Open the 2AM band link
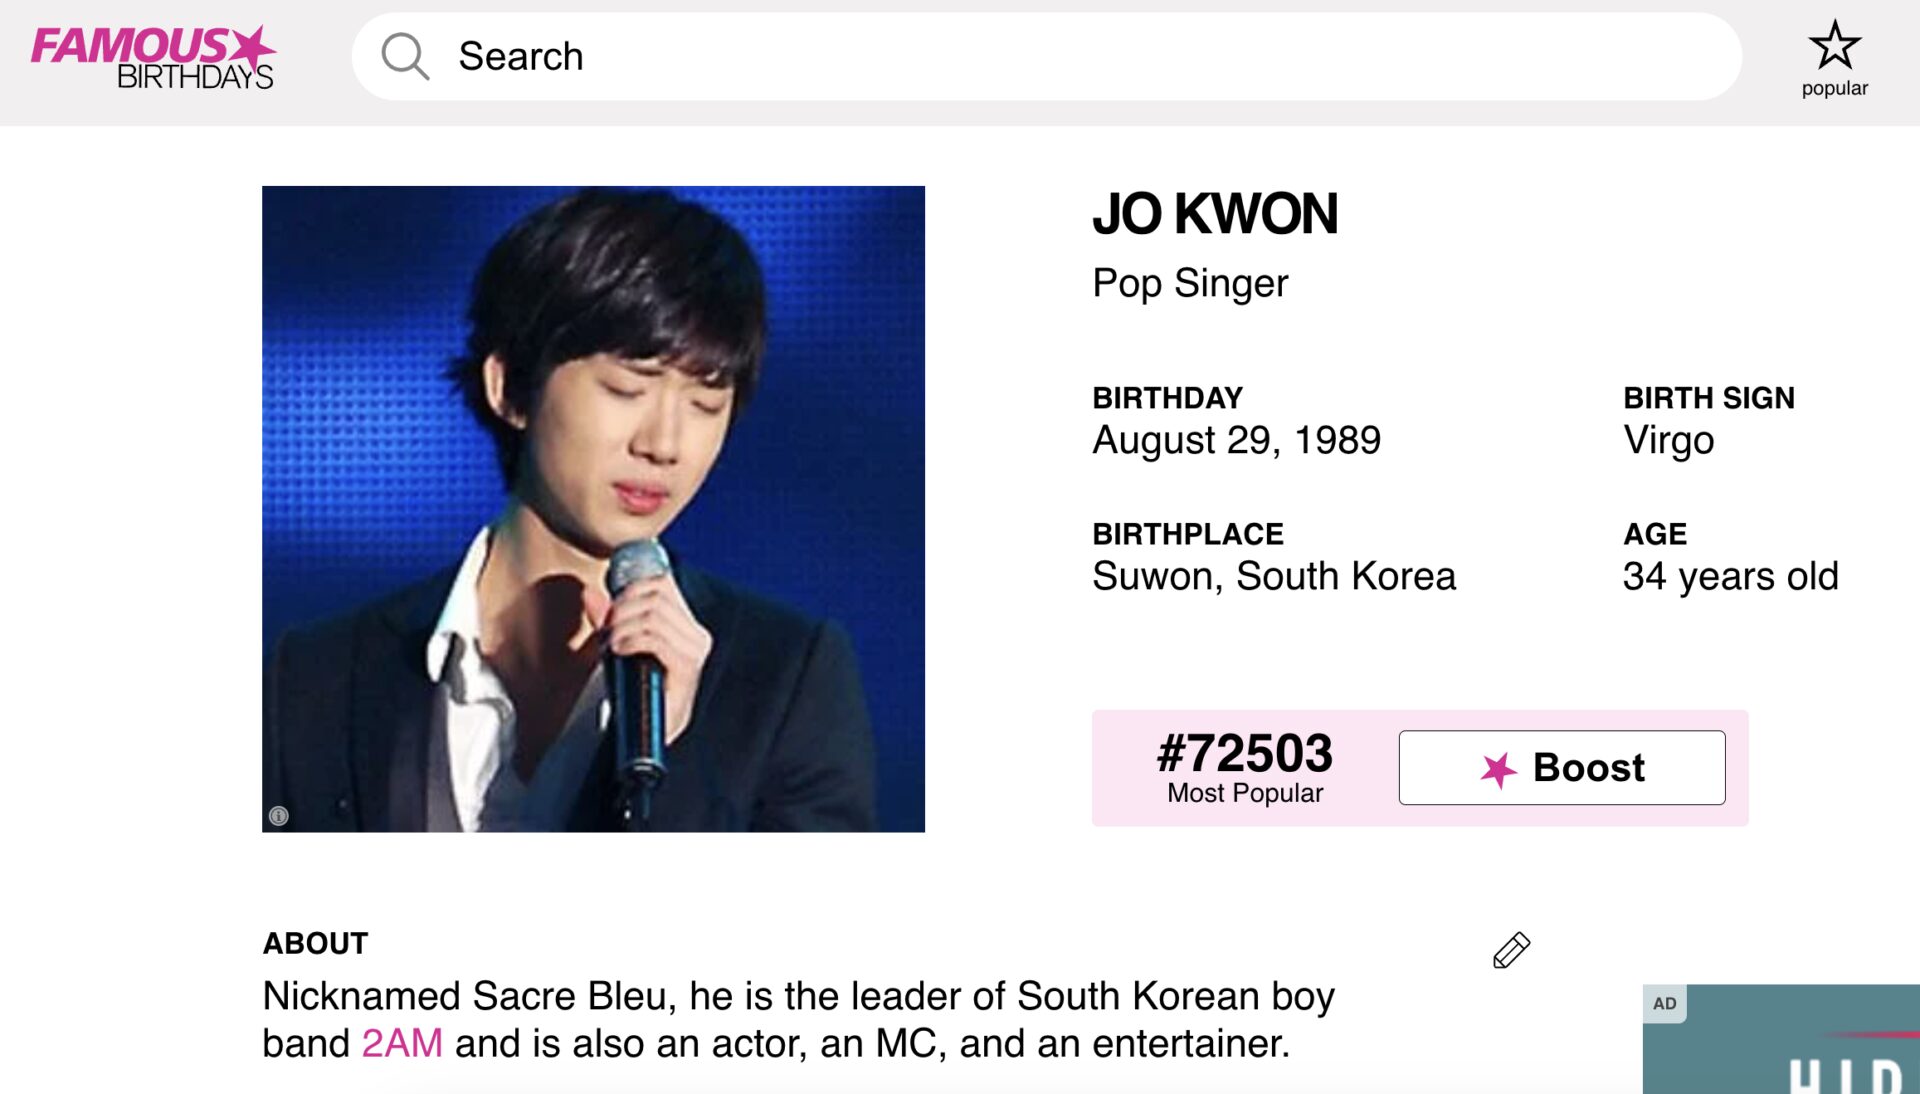Image resolution: width=1920 pixels, height=1094 pixels. [x=402, y=1043]
